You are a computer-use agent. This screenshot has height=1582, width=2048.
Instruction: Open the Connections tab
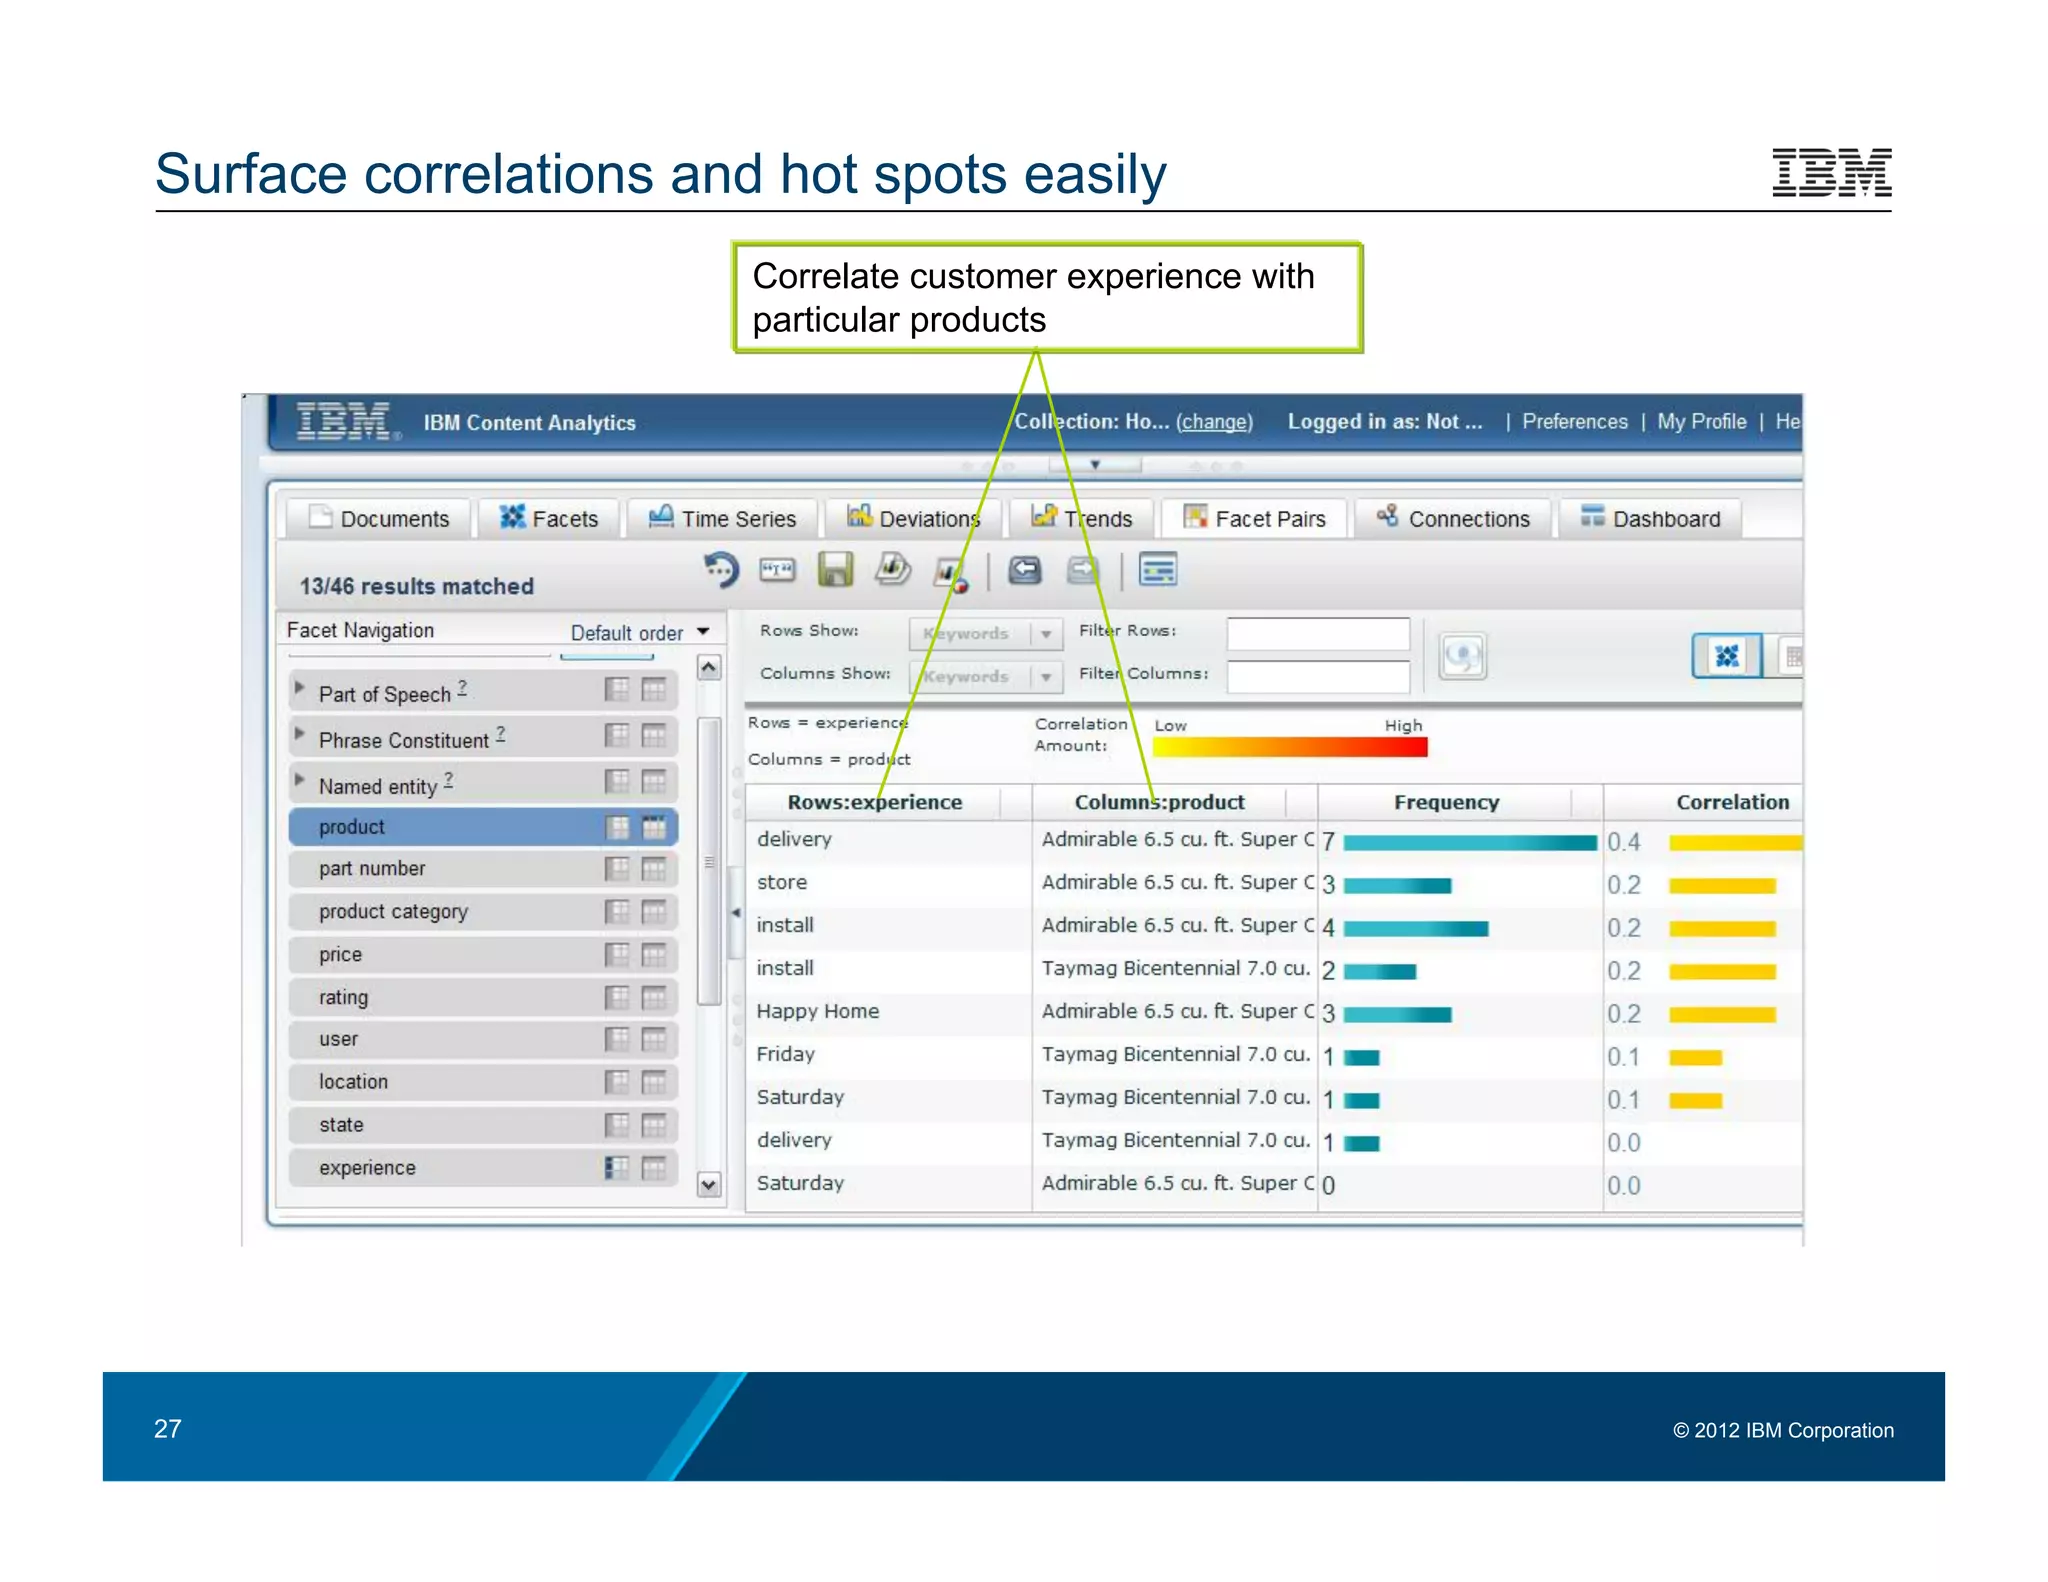pos(1453,519)
